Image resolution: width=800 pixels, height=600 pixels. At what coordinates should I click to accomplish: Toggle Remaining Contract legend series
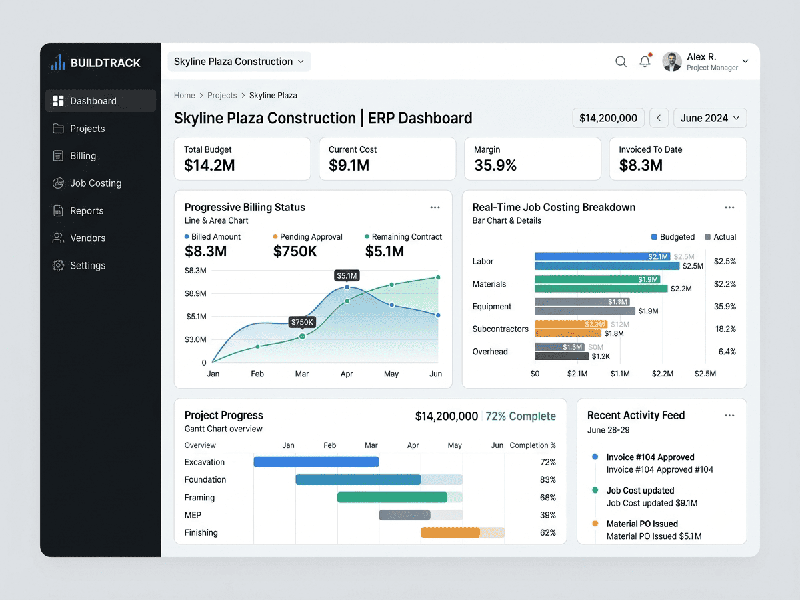point(404,237)
